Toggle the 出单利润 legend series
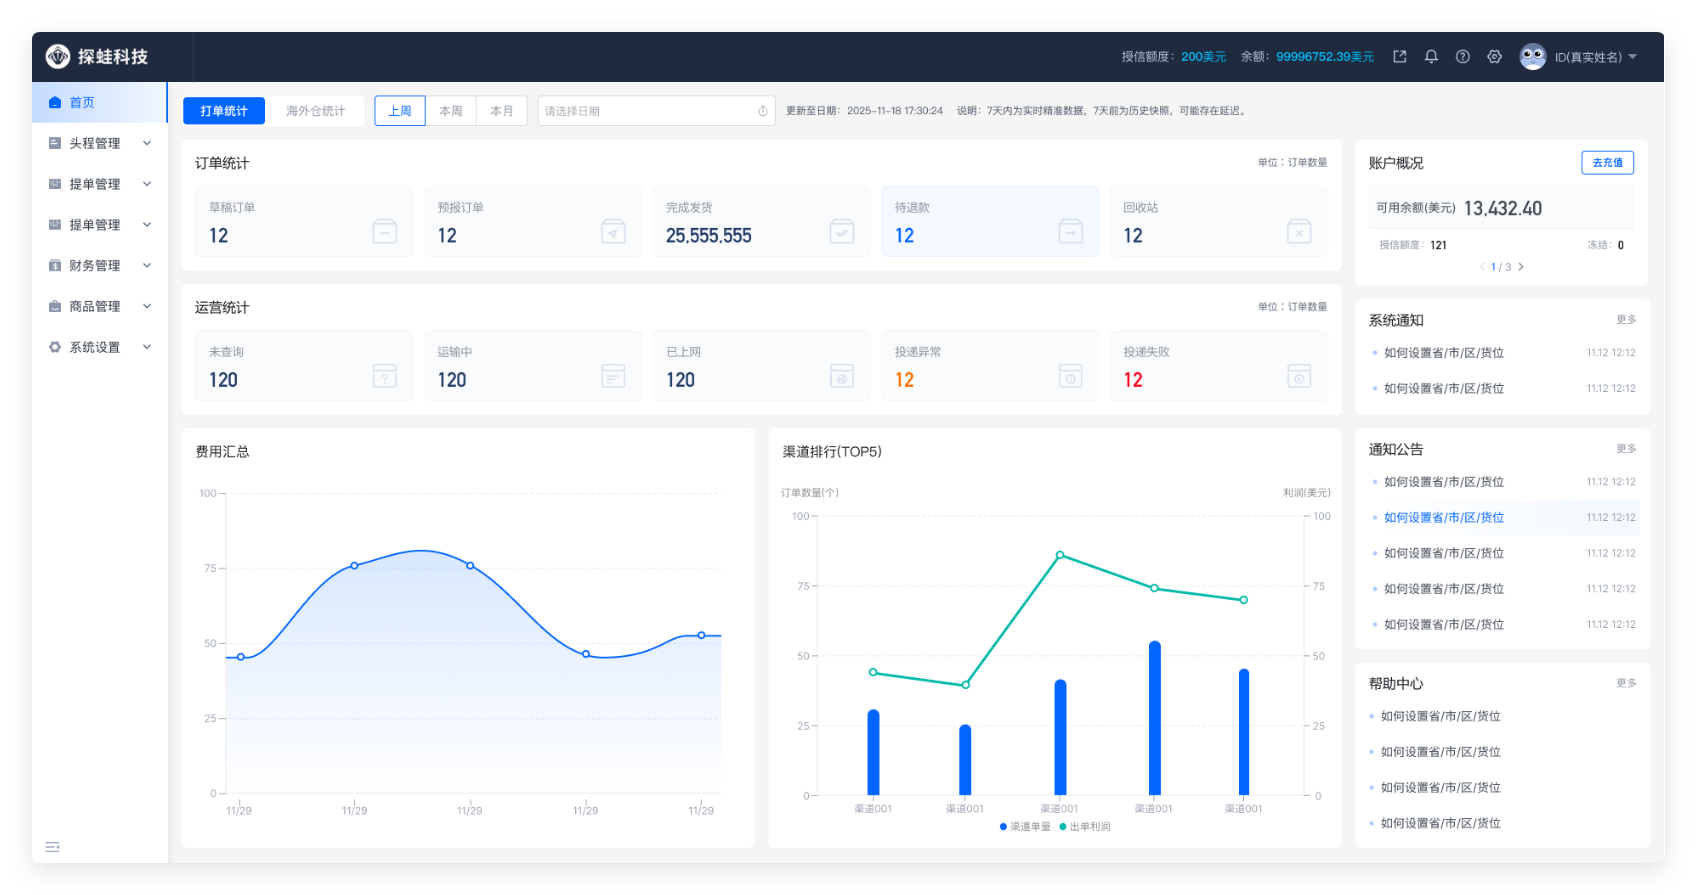The image size is (1697, 895). point(1085,827)
